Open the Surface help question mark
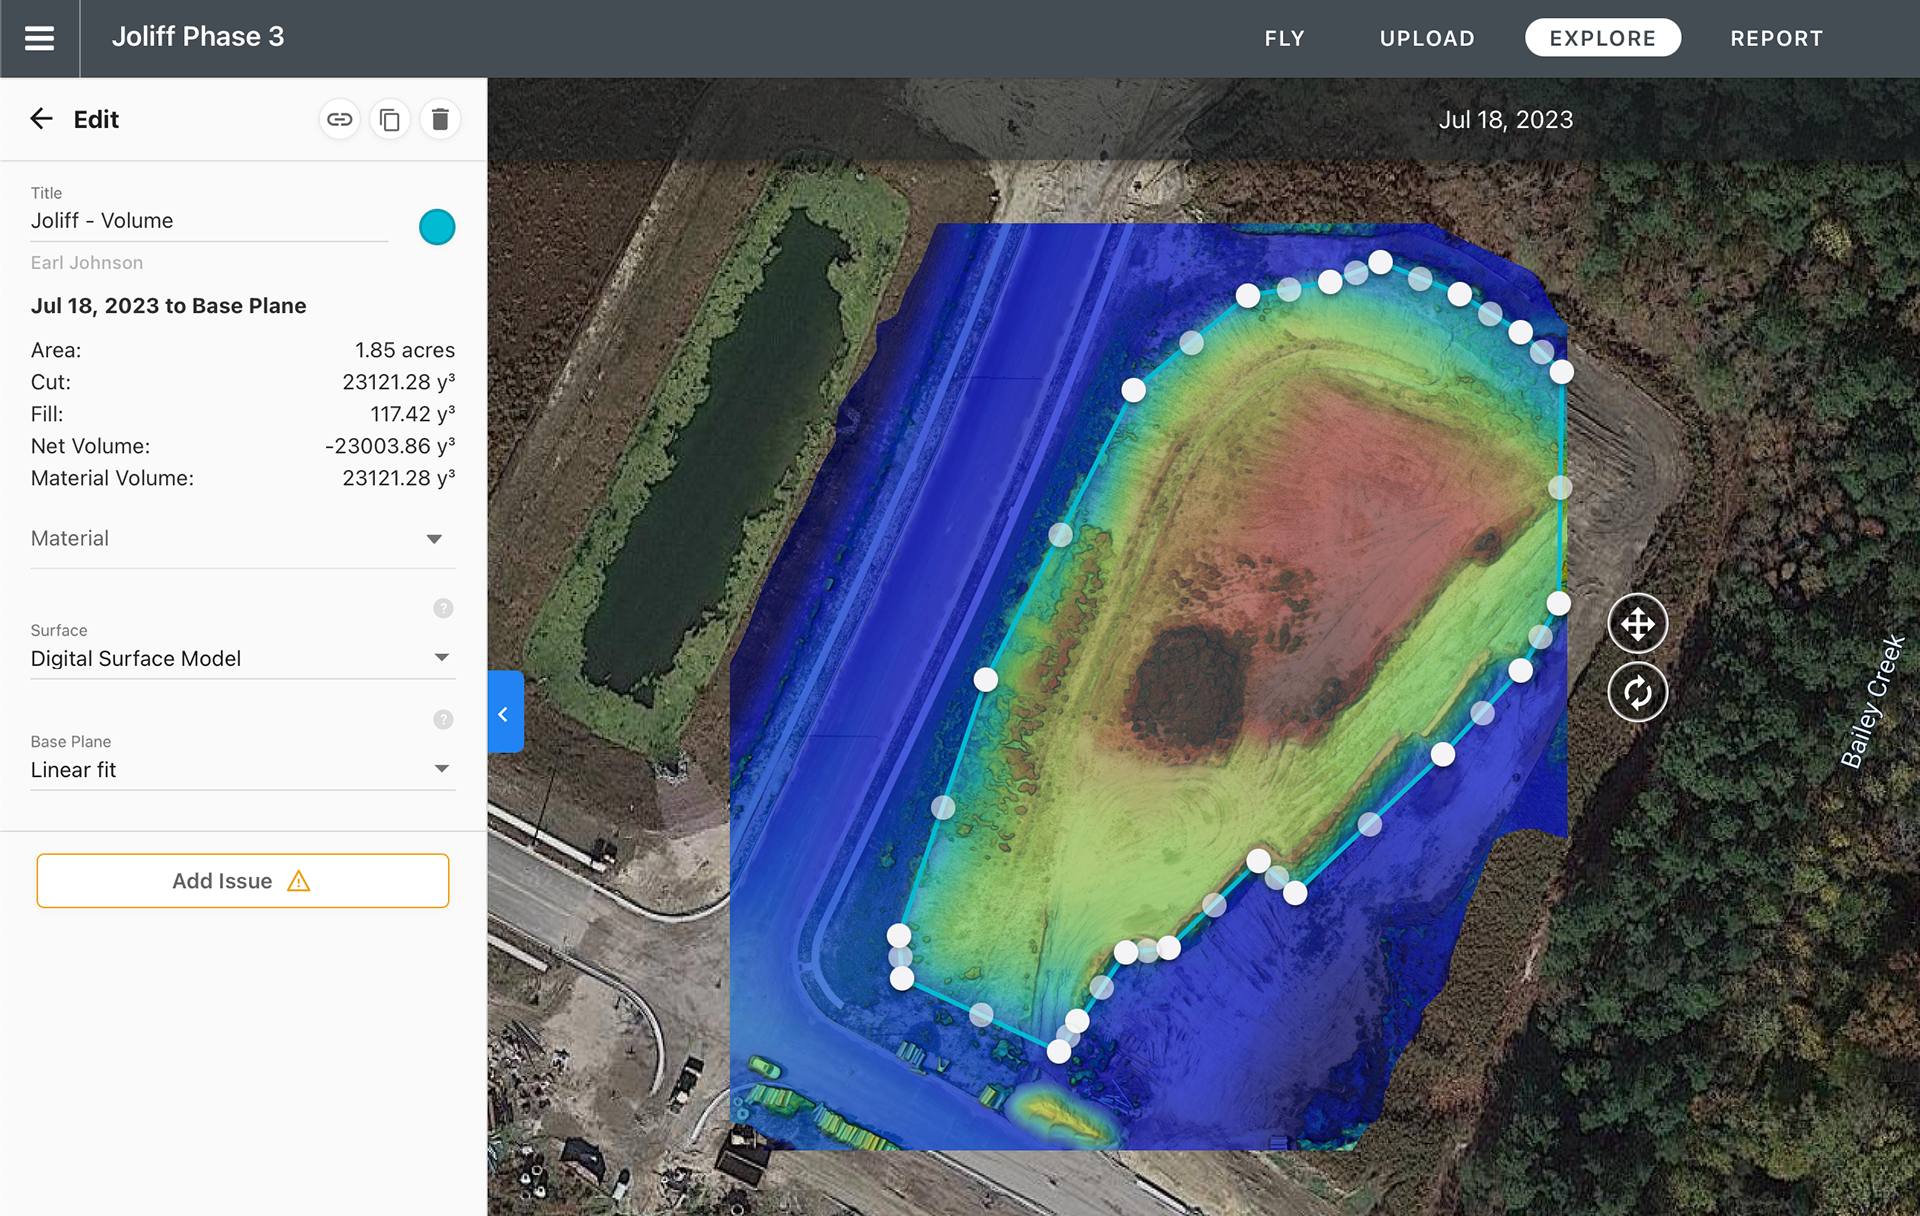1920x1216 pixels. point(443,608)
